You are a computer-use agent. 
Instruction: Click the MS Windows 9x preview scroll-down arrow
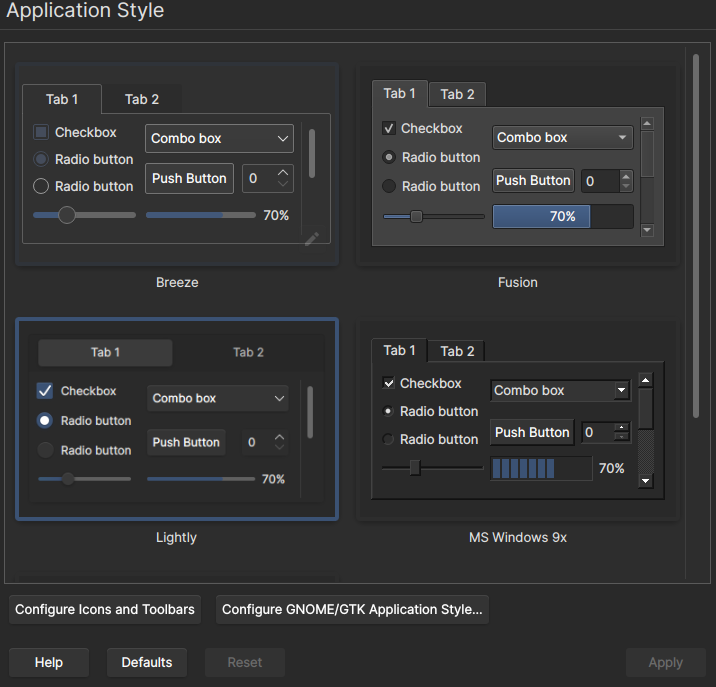(x=645, y=481)
